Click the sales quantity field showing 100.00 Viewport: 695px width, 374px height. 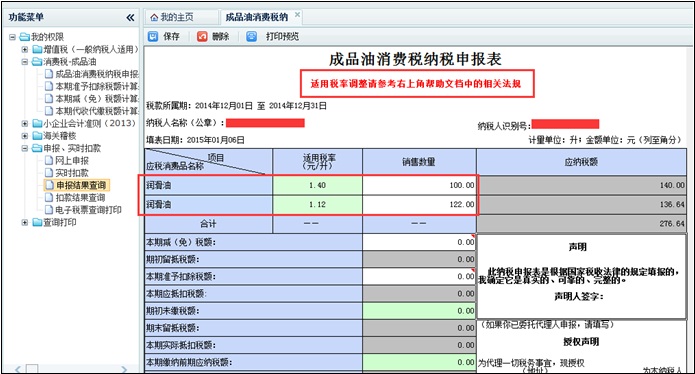(419, 185)
